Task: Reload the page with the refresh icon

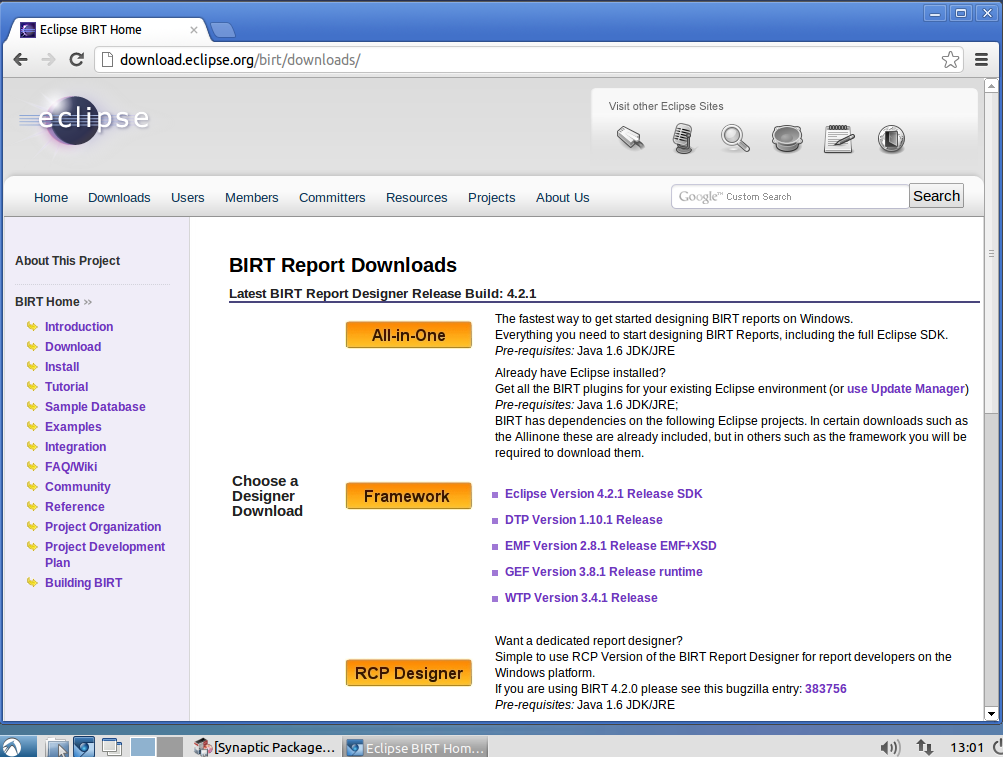Action: point(77,60)
